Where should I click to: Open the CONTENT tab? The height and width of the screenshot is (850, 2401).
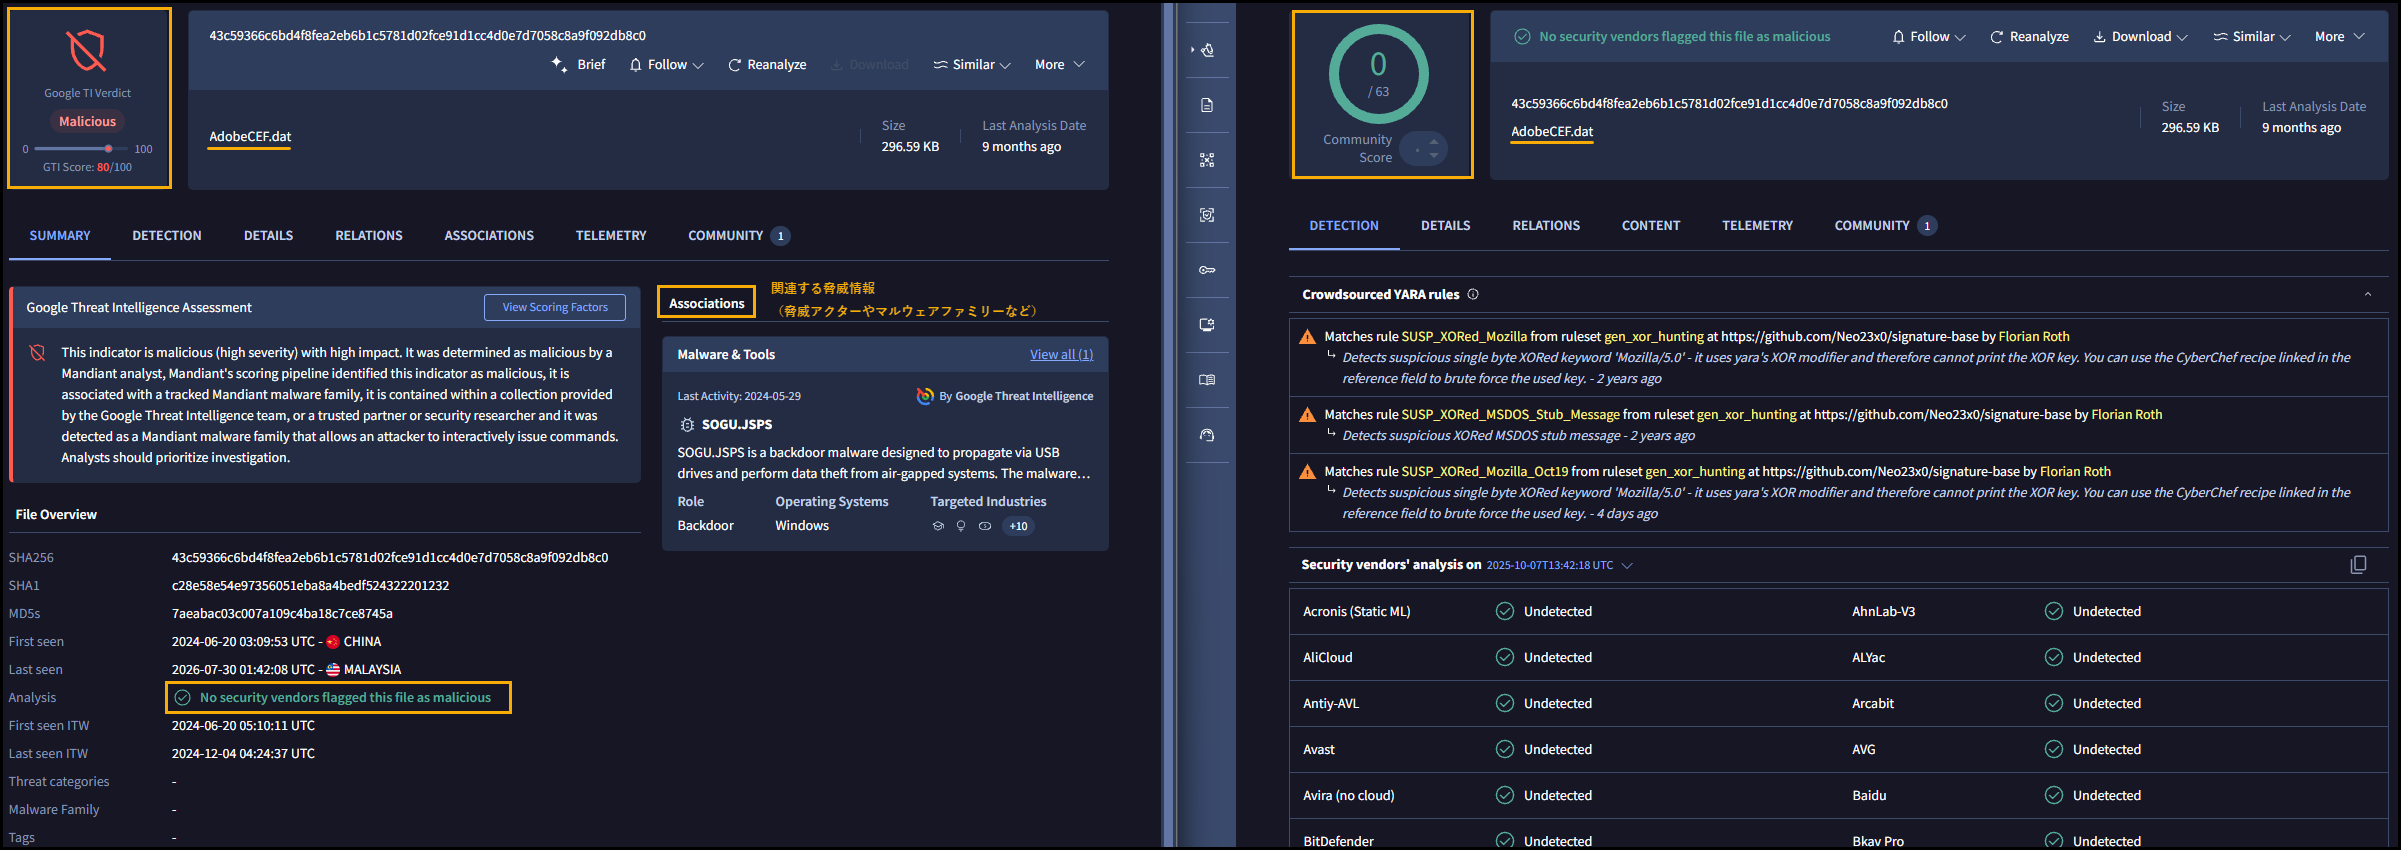click(1651, 226)
